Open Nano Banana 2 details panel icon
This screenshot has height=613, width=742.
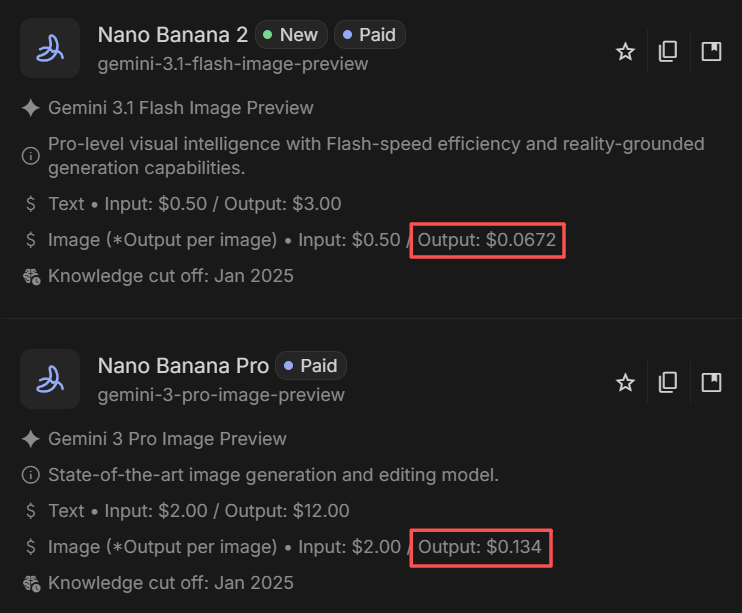pyautogui.click(x=711, y=52)
